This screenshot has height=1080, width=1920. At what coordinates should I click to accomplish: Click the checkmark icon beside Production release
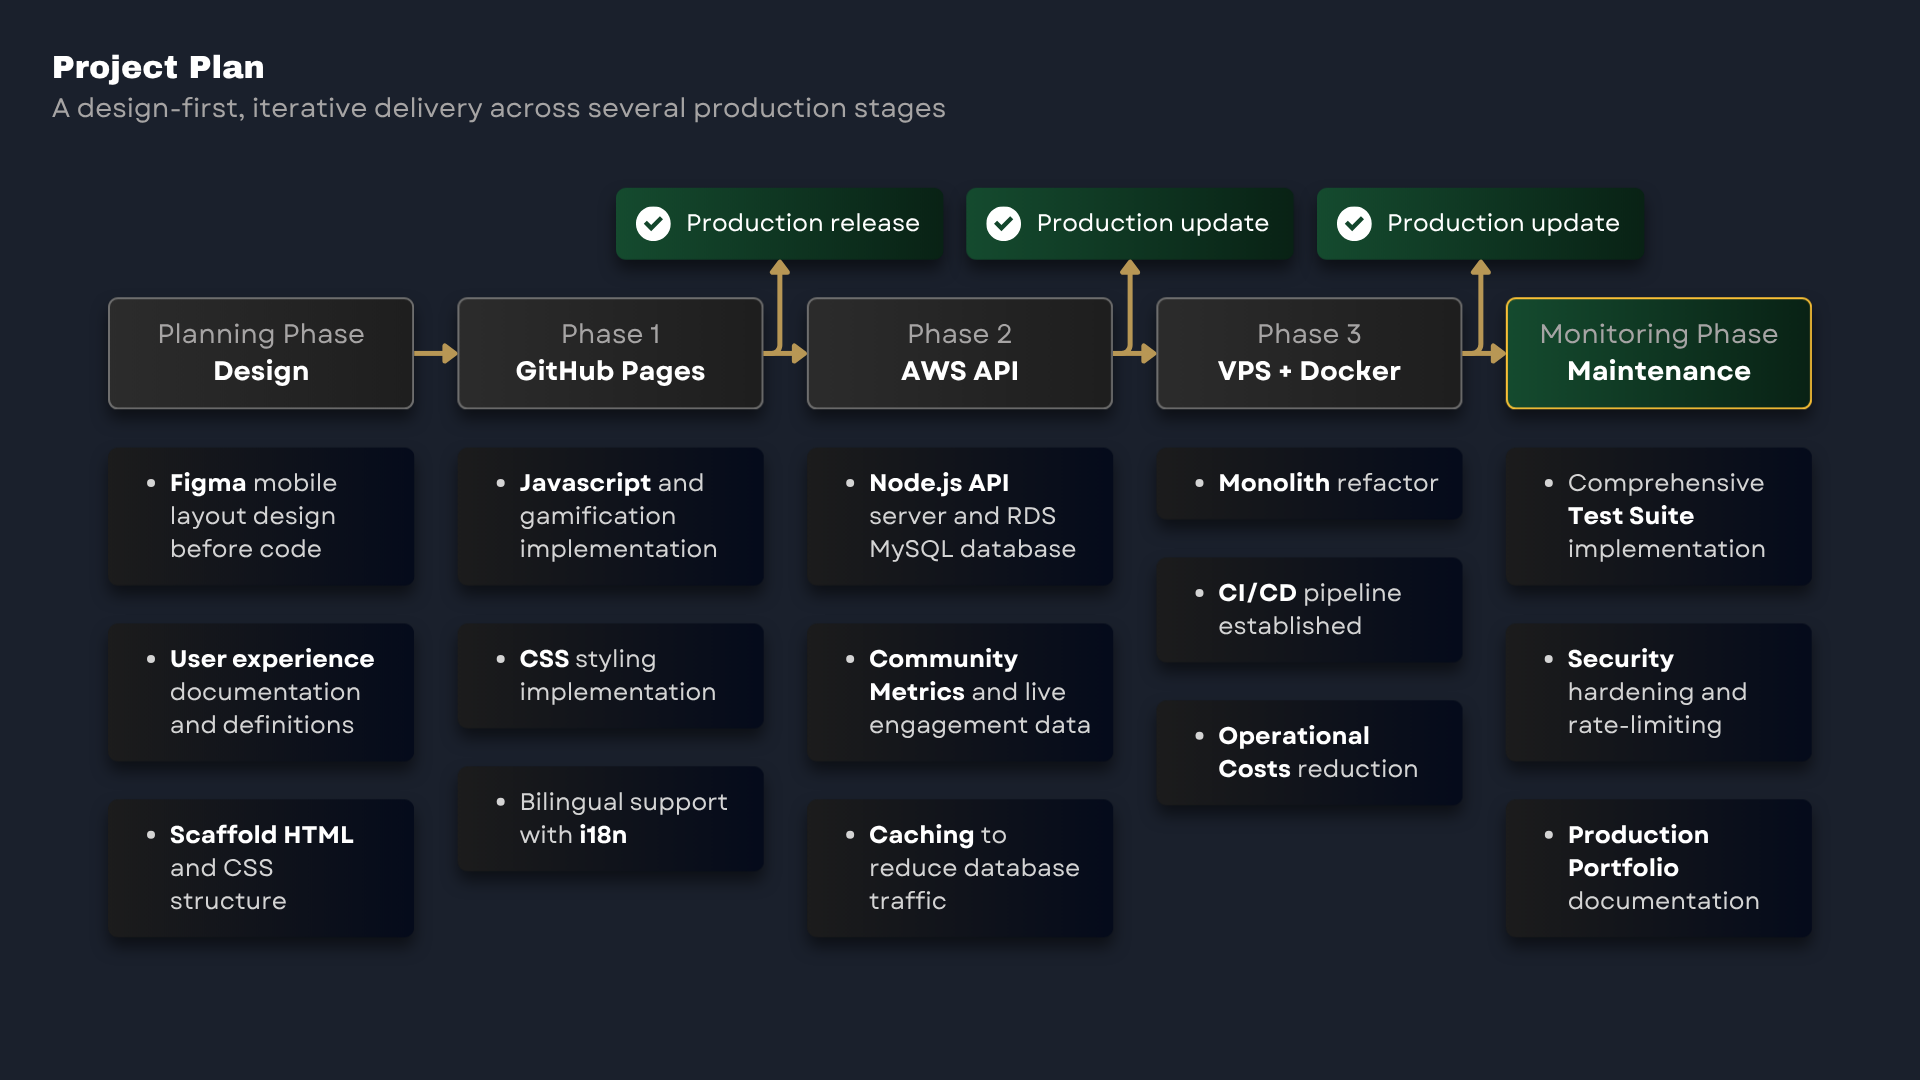click(x=653, y=223)
